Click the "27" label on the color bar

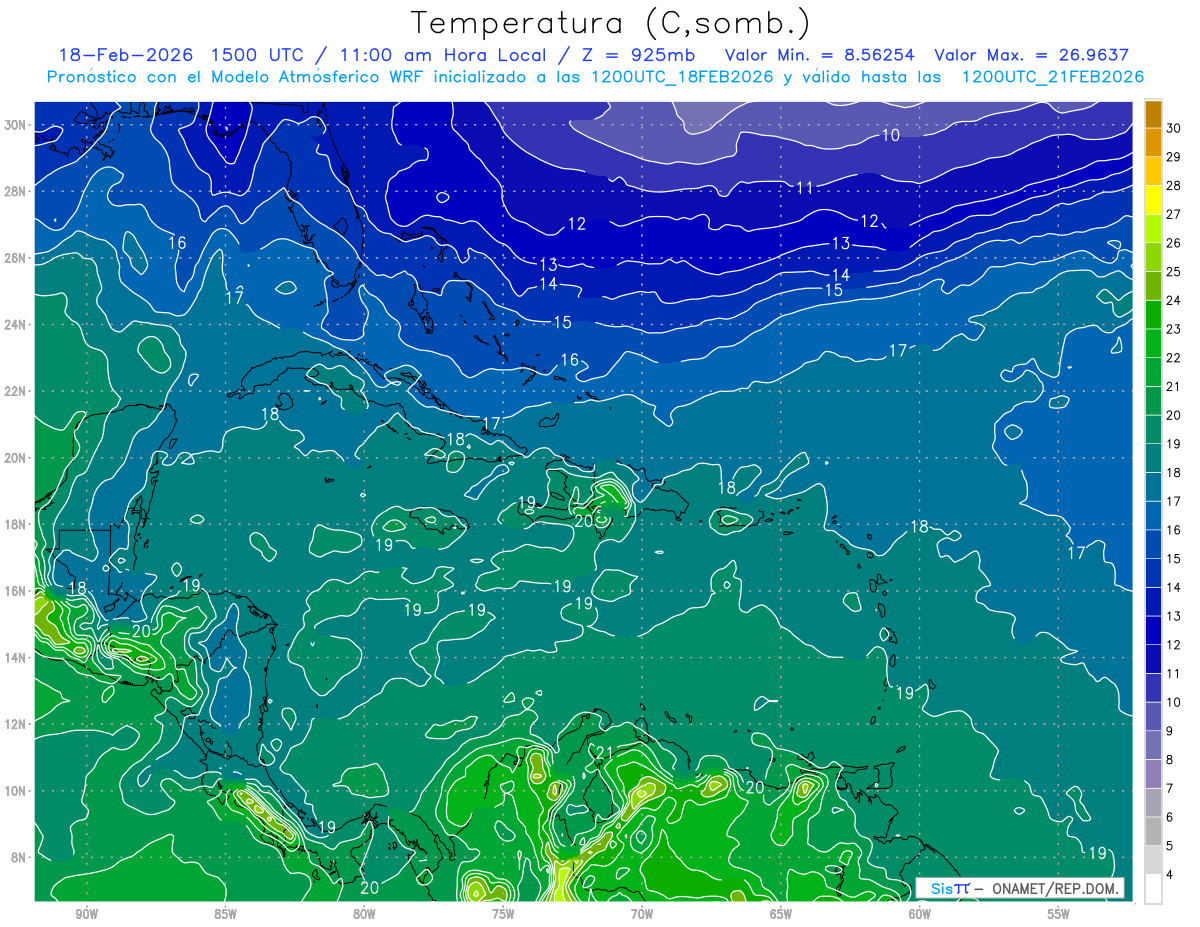1174,214
